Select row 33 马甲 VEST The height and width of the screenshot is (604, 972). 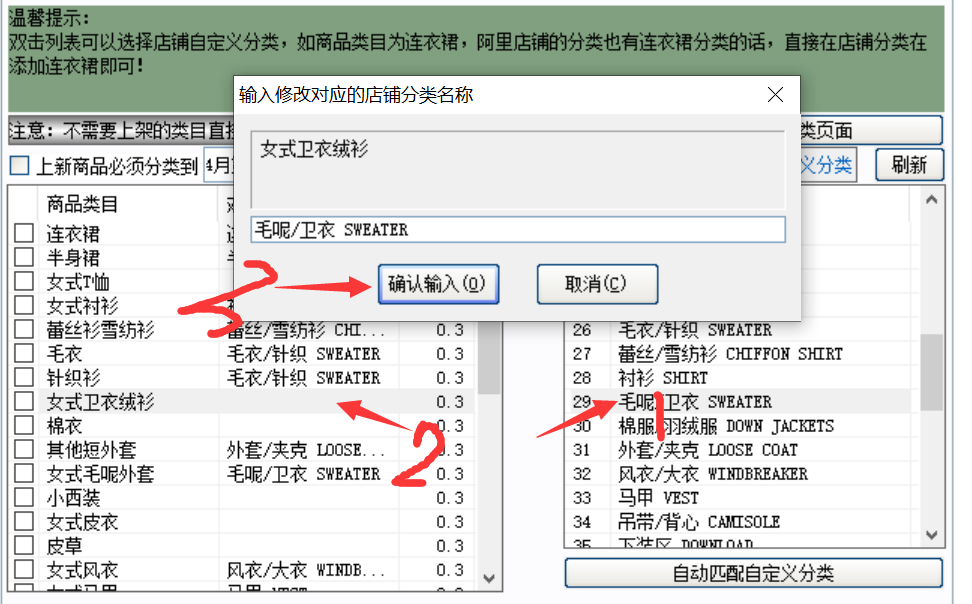click(738, 498)
